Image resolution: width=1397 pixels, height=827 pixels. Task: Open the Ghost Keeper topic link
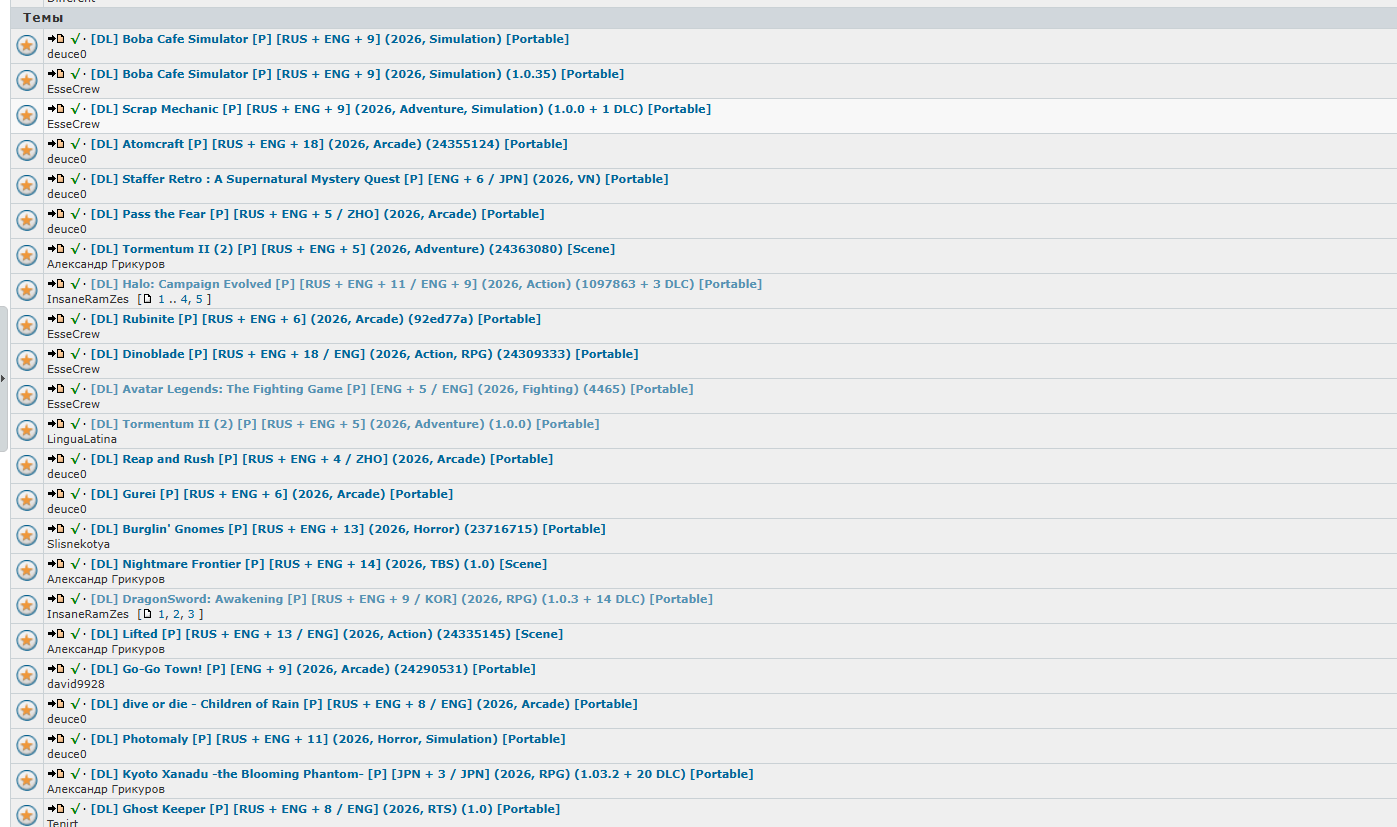click(x=325, y=809)
